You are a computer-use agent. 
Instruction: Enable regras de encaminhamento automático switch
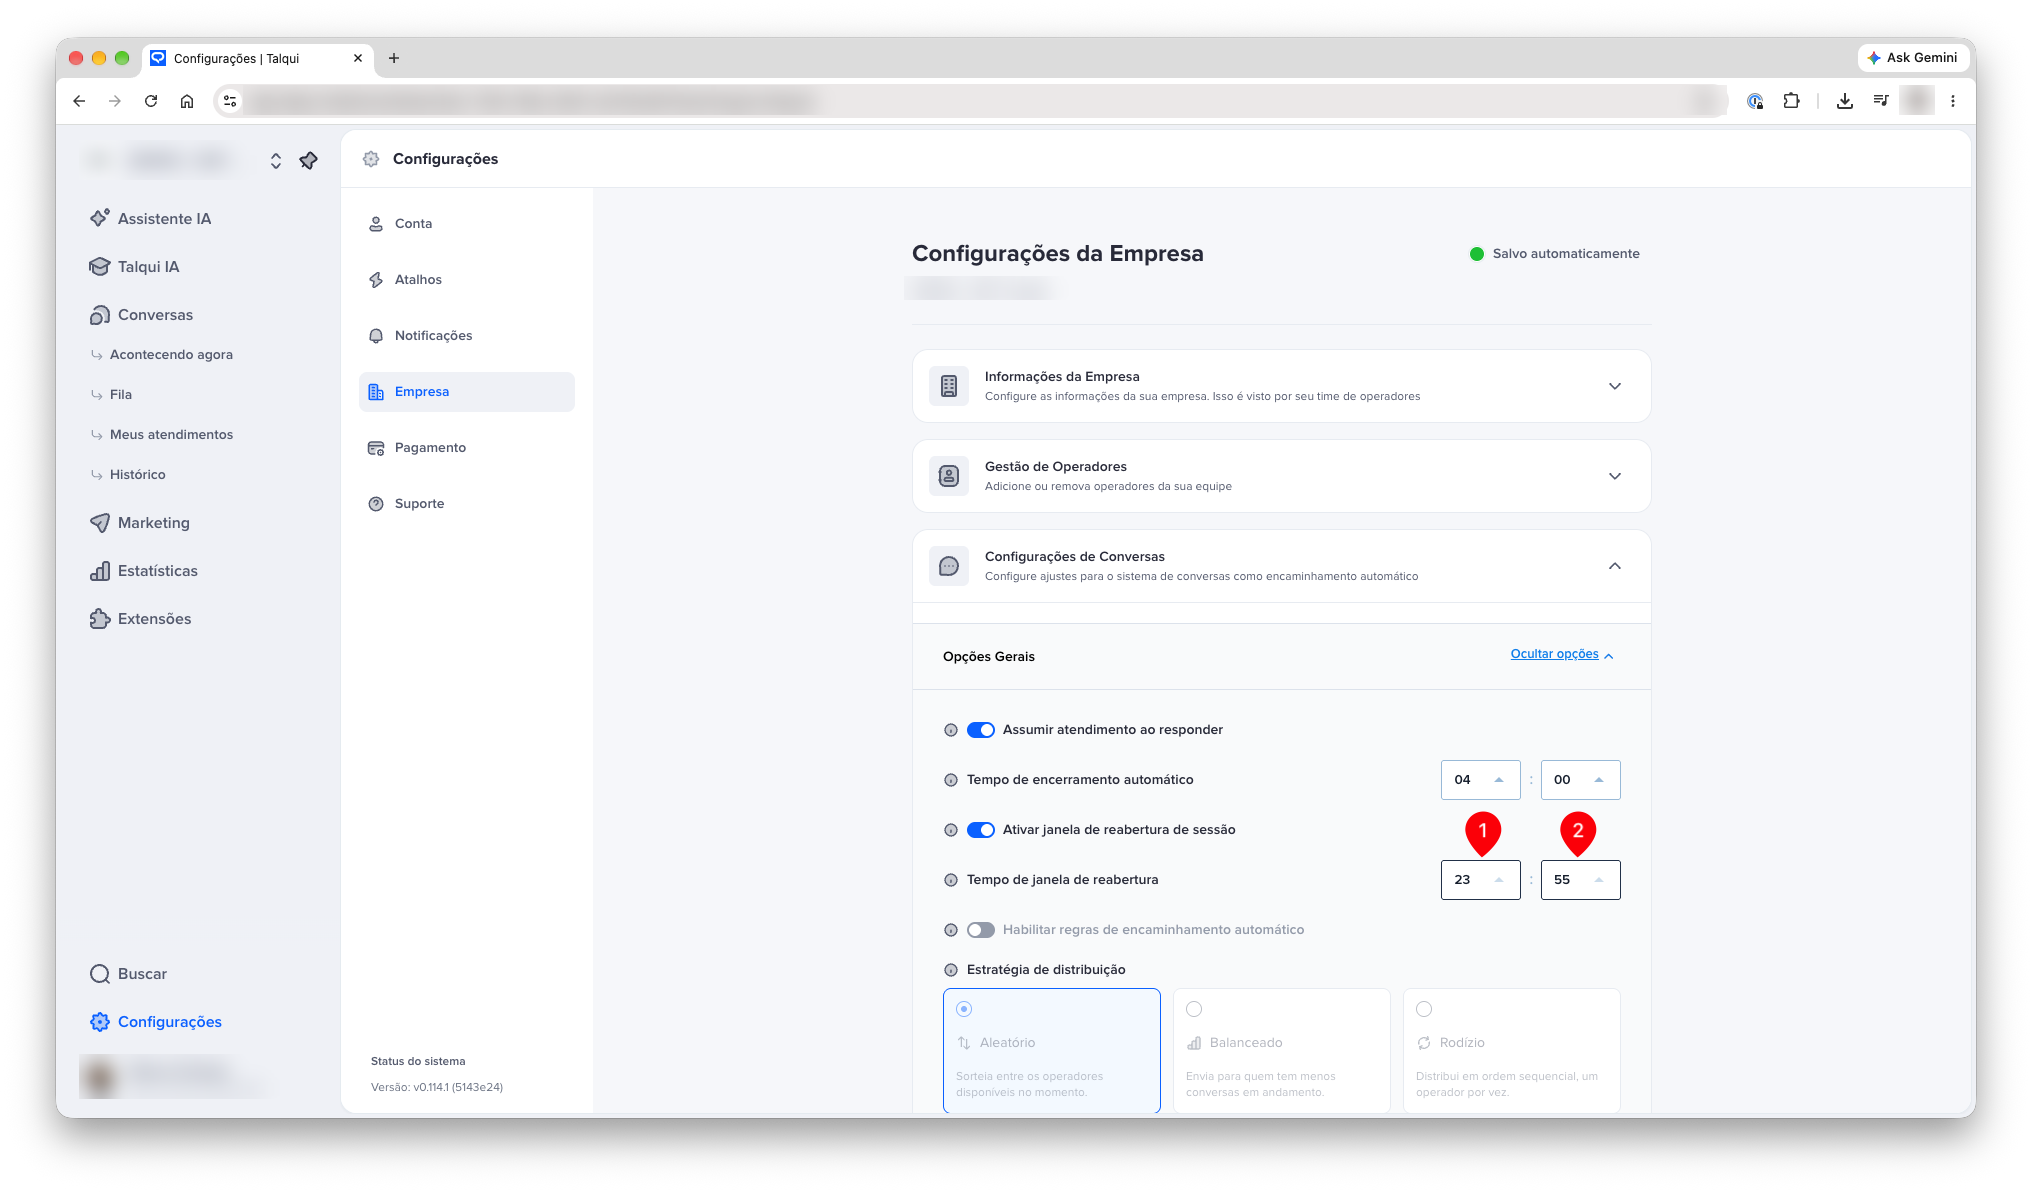pyautogui.click(x=981, y=930)
